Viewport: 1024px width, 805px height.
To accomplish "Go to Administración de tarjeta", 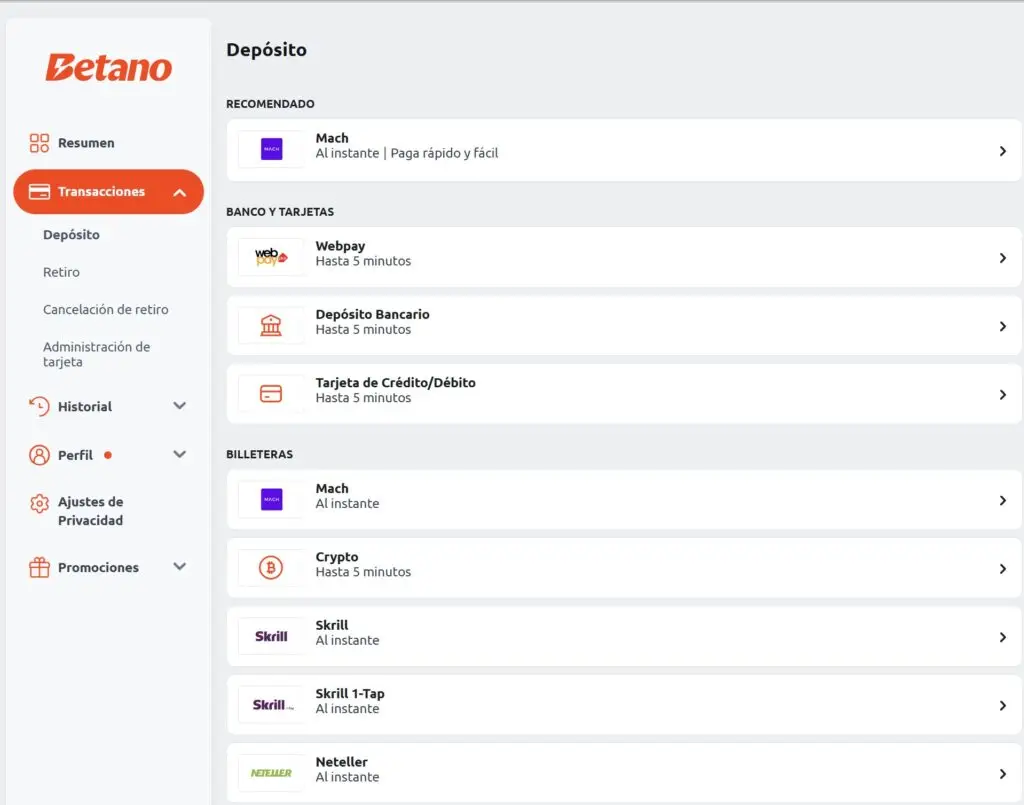I will coord(96,354).
